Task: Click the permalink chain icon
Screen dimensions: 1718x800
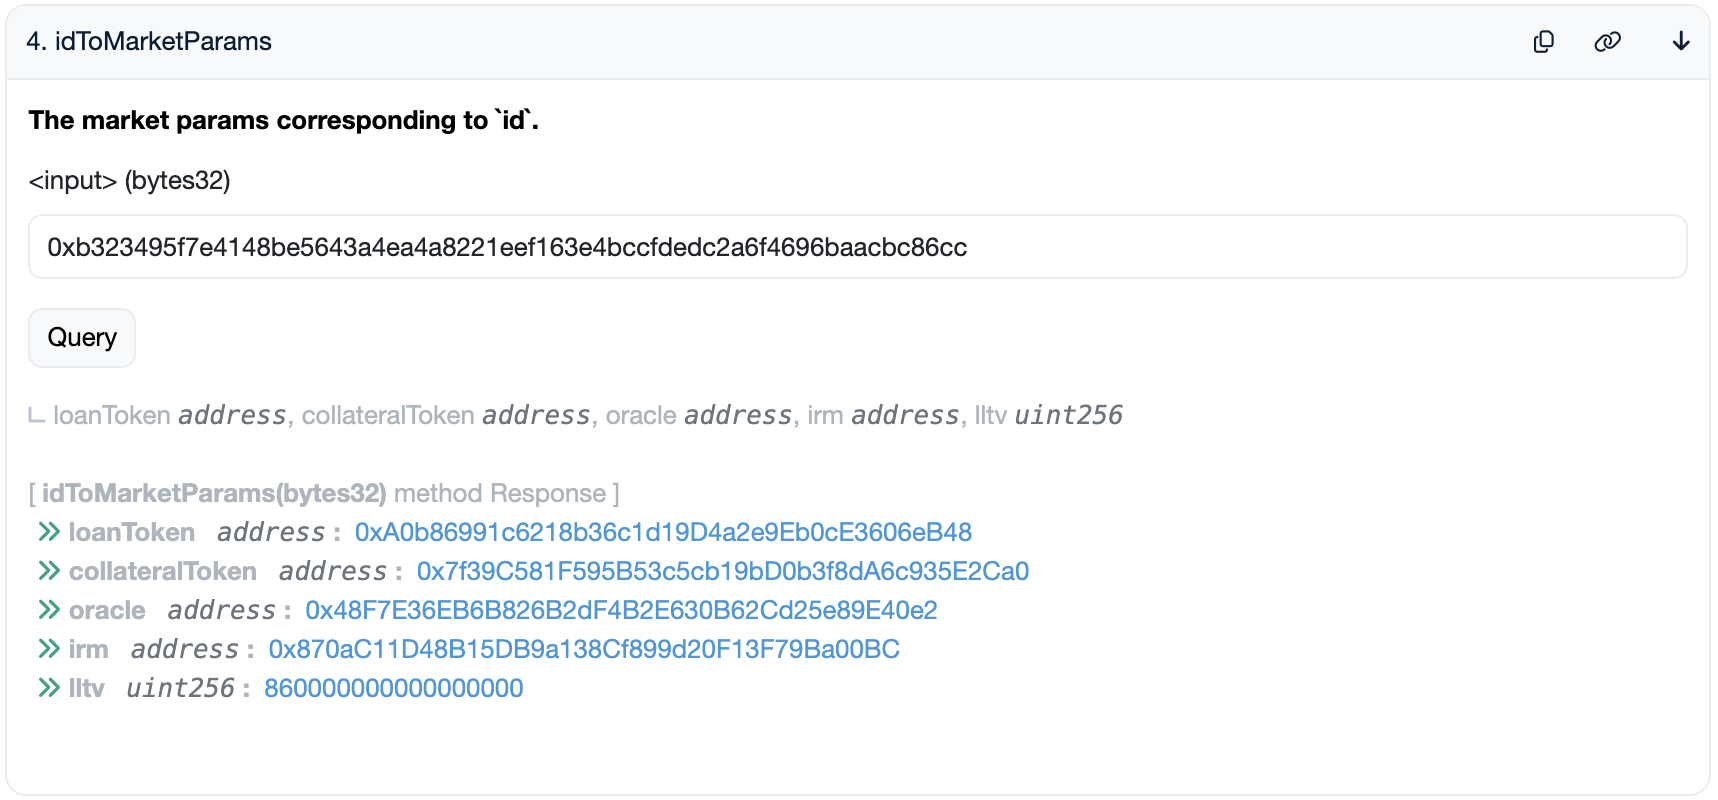Action: [1607, 42]
